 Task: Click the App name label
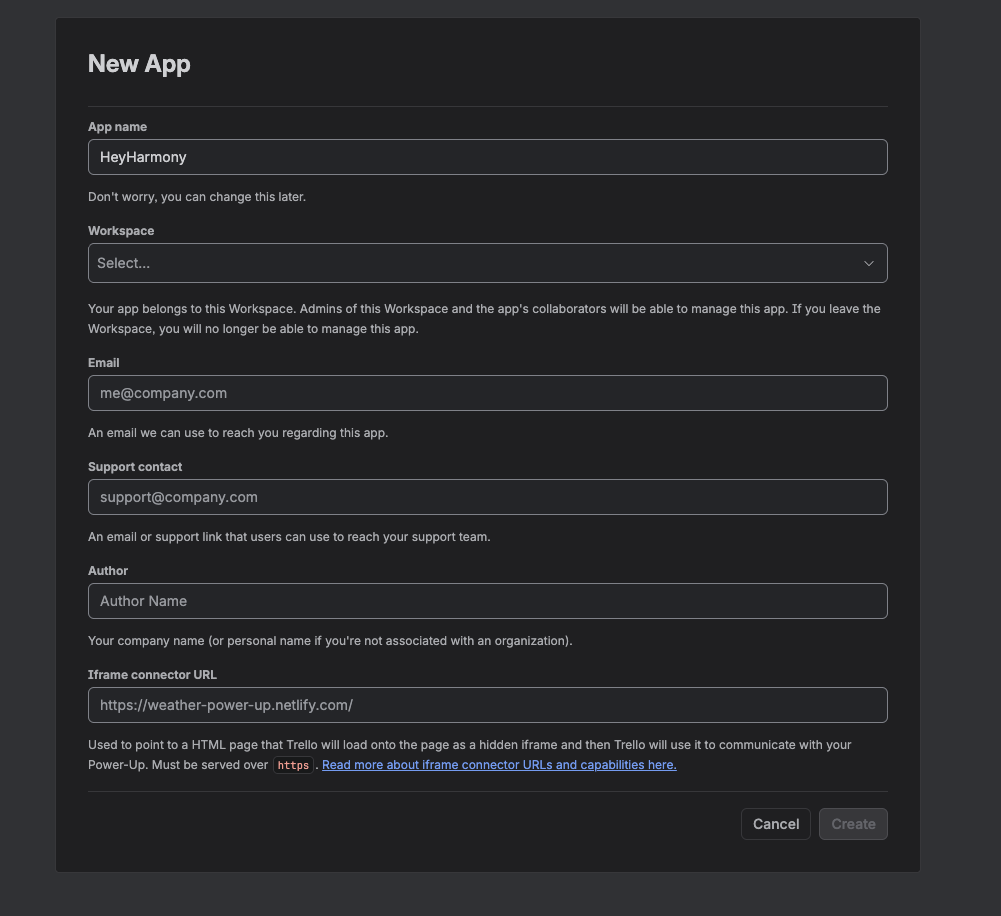pos(117,127)
